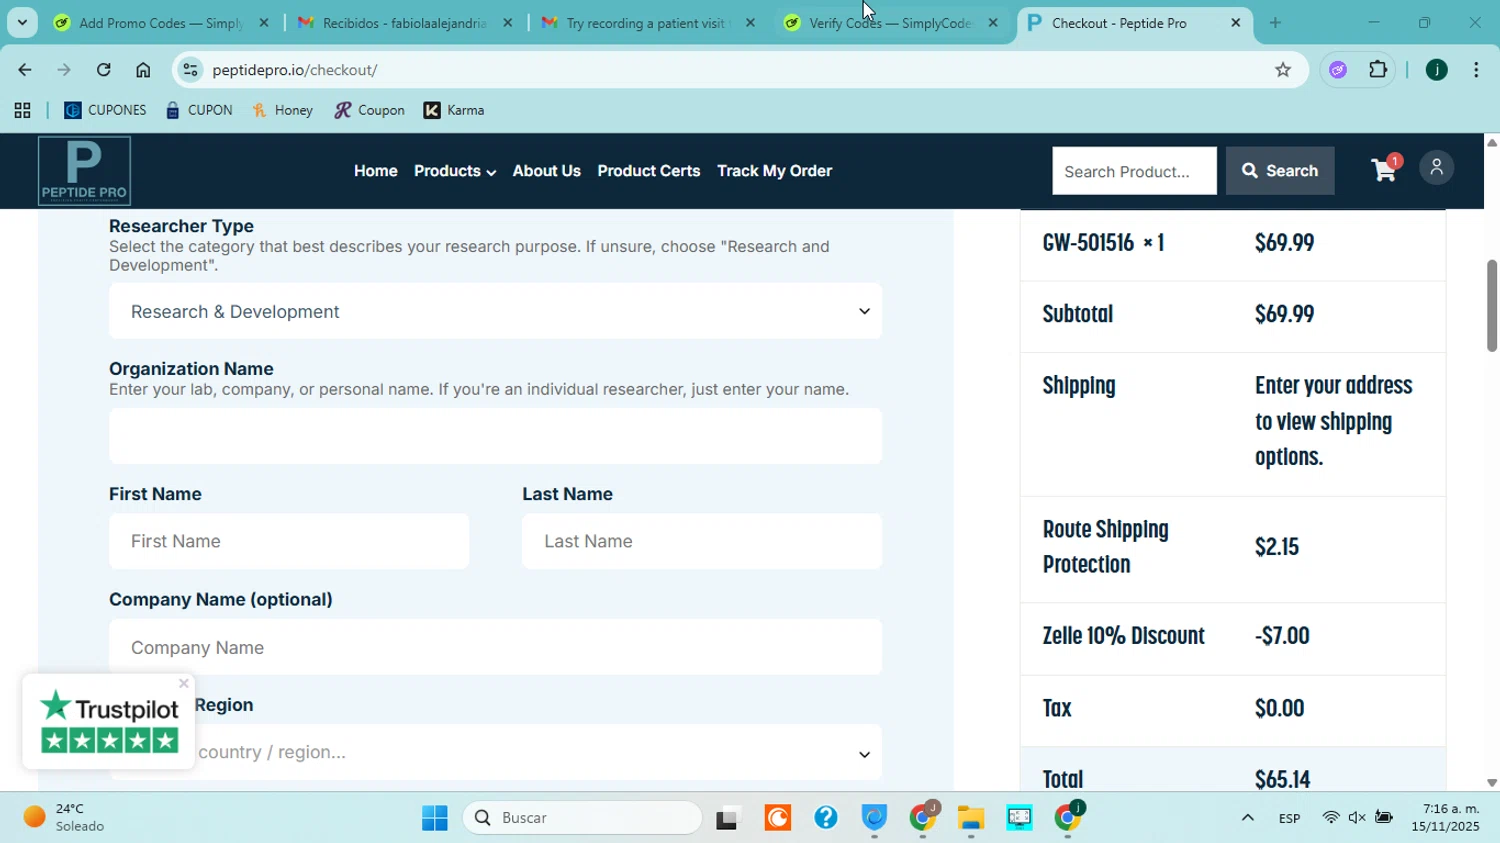This screenshot has width=1500, height=843.
Task: Open the Product Certs page
Action: click(x=649, y=171)
